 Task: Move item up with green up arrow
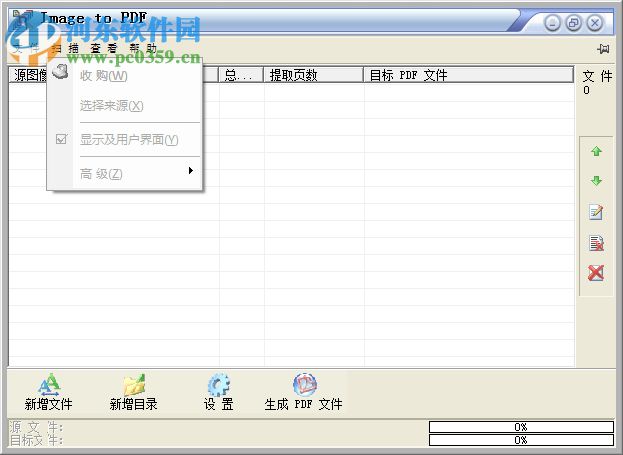point(596,151)
